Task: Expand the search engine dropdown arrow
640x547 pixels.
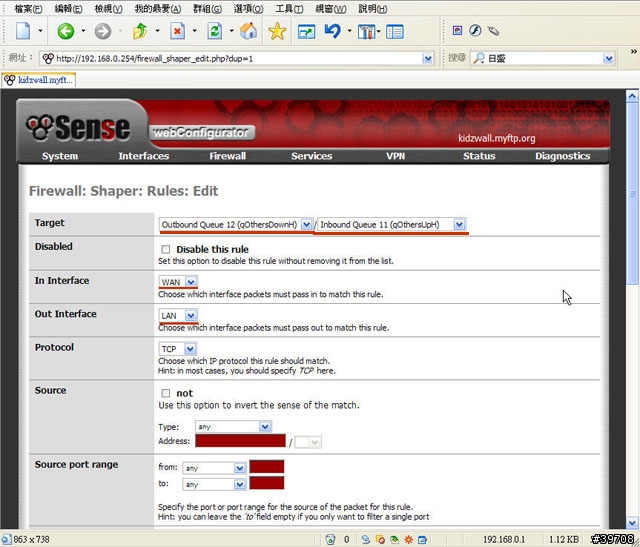Action: pos(609,58)
